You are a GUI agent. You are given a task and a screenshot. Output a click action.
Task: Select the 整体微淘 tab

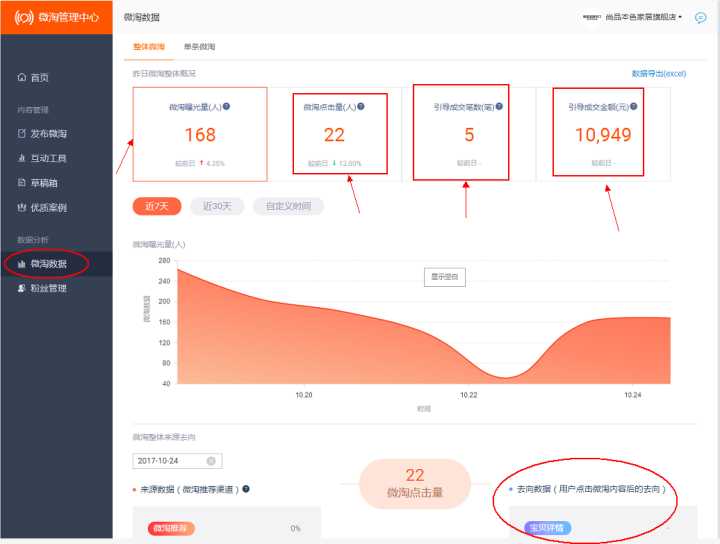click(x=149, y=47)
